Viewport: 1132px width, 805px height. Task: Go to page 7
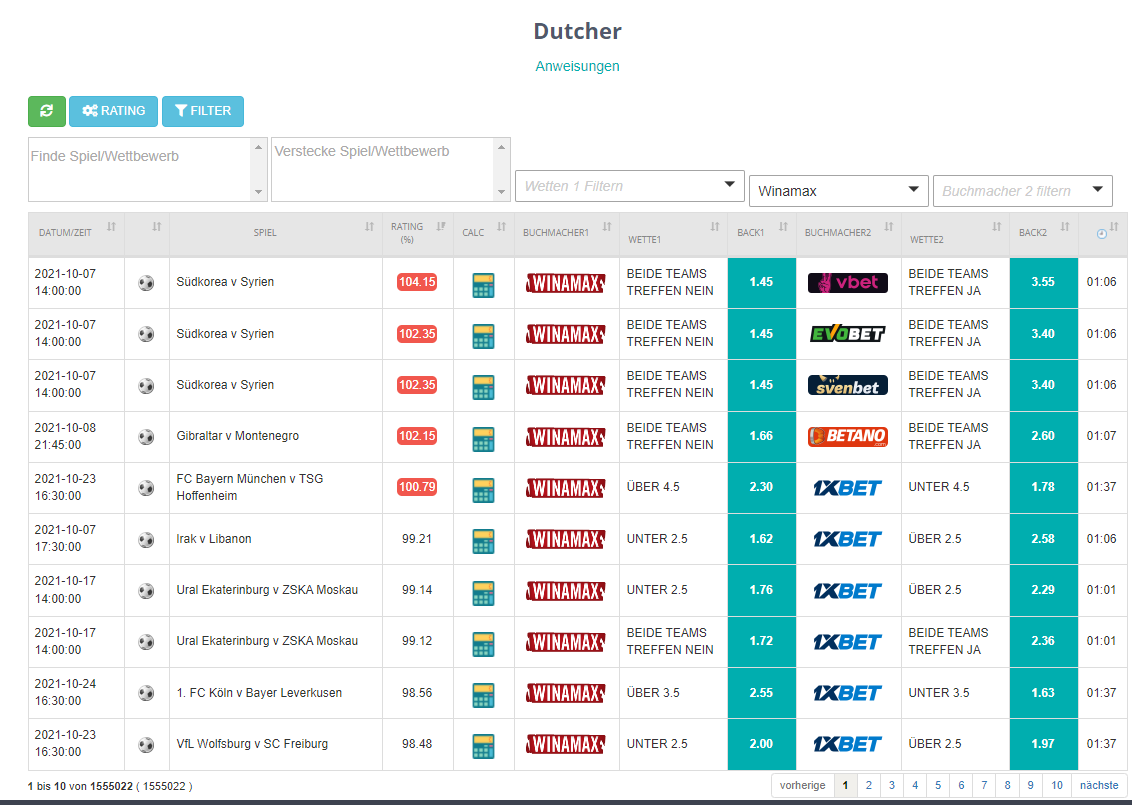pyautogui.click(x=984, y=785)
